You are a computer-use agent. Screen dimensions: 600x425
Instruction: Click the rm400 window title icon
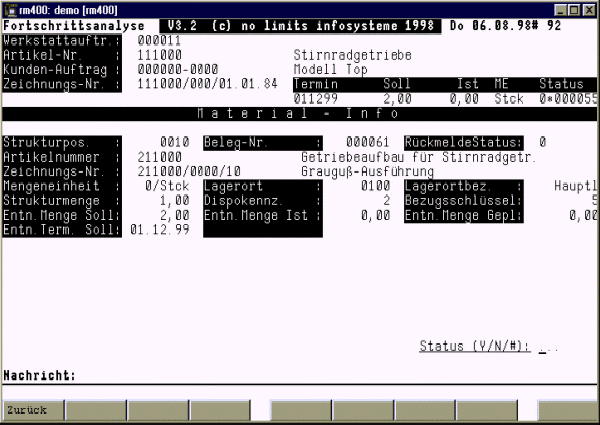9,8
